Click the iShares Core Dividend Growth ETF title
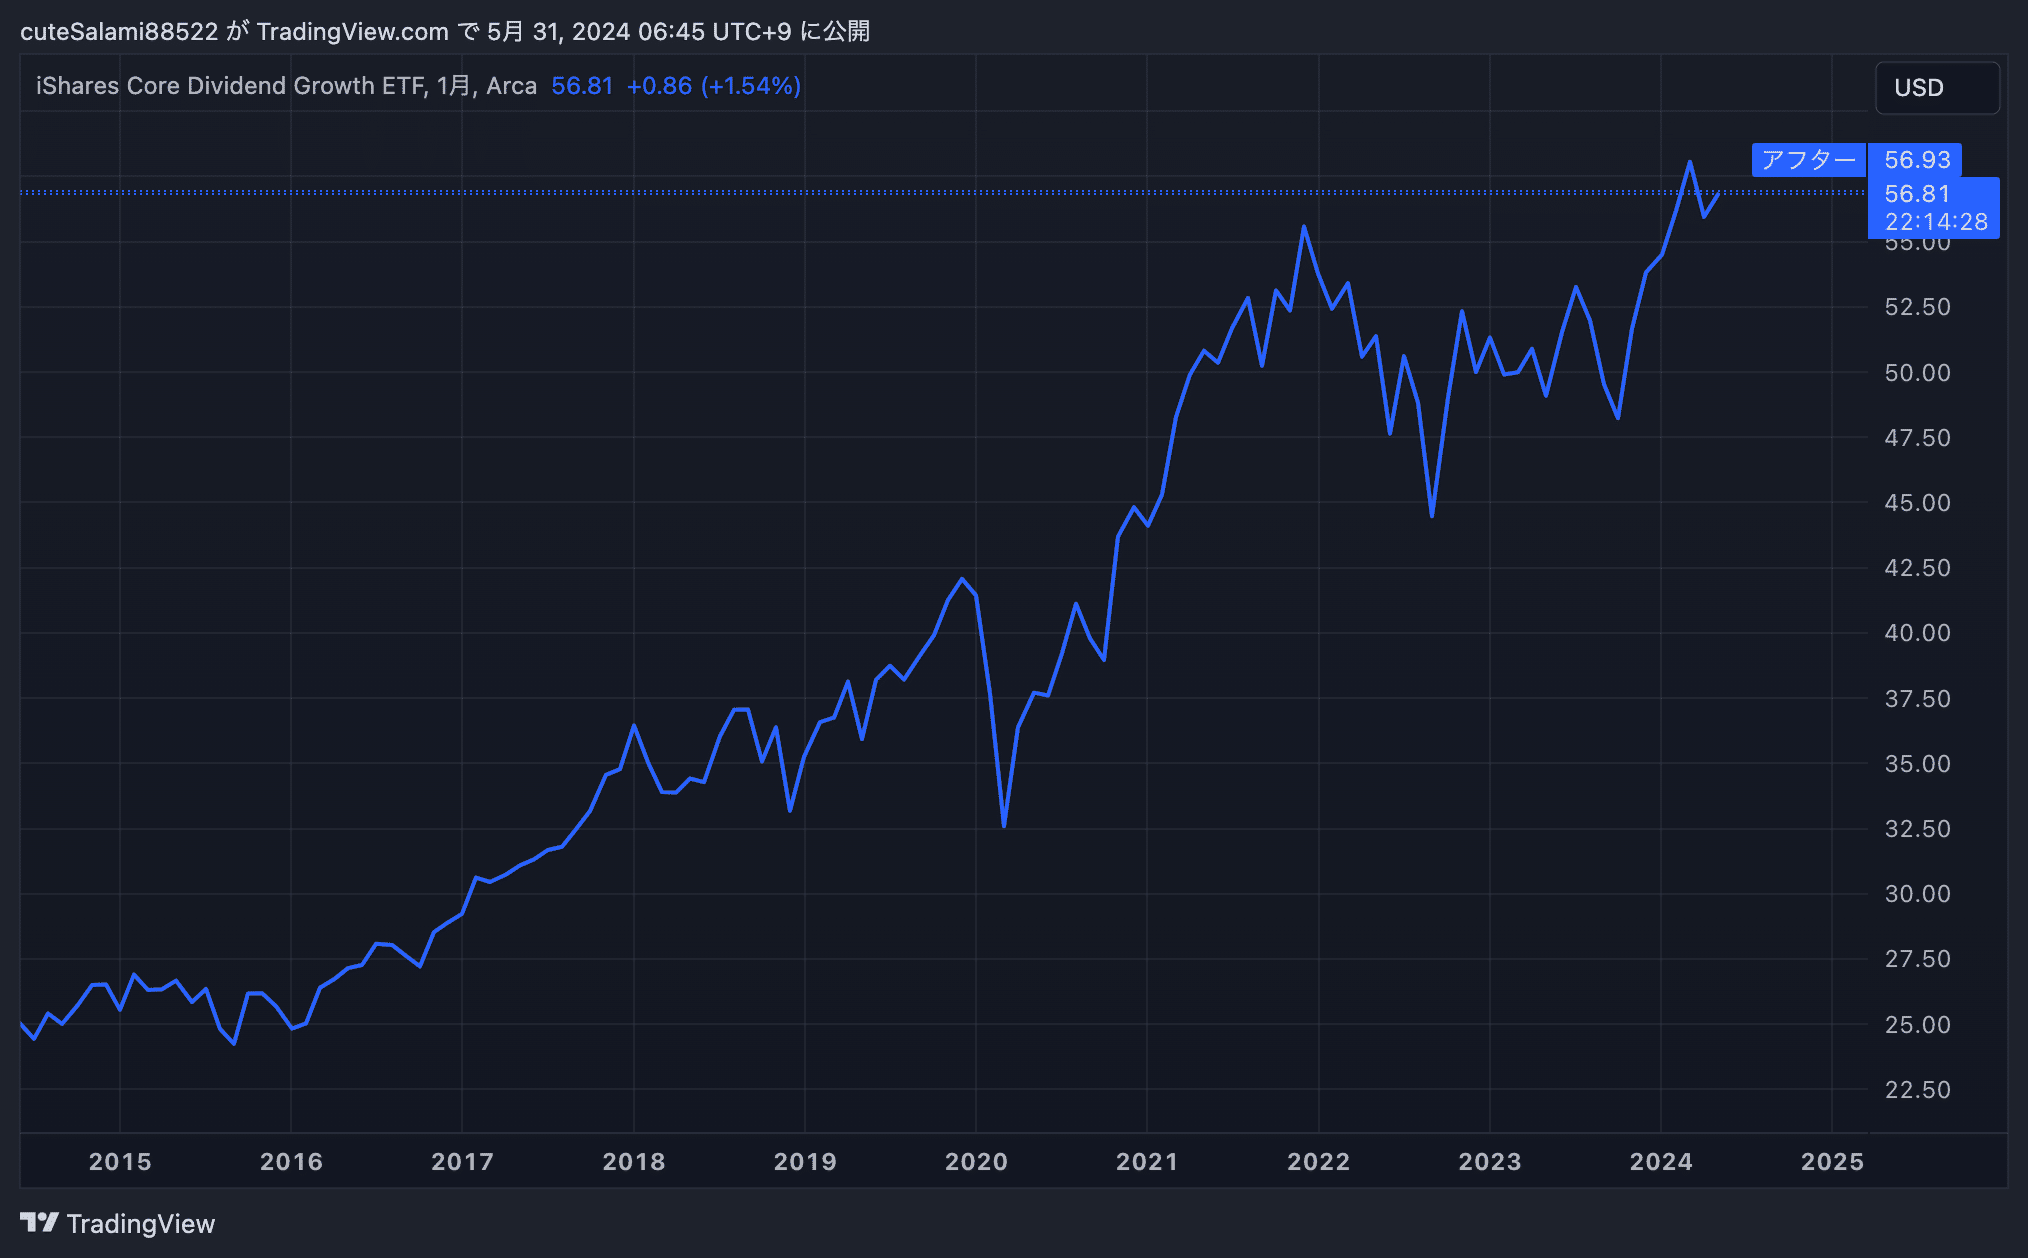 pos(231,86)
